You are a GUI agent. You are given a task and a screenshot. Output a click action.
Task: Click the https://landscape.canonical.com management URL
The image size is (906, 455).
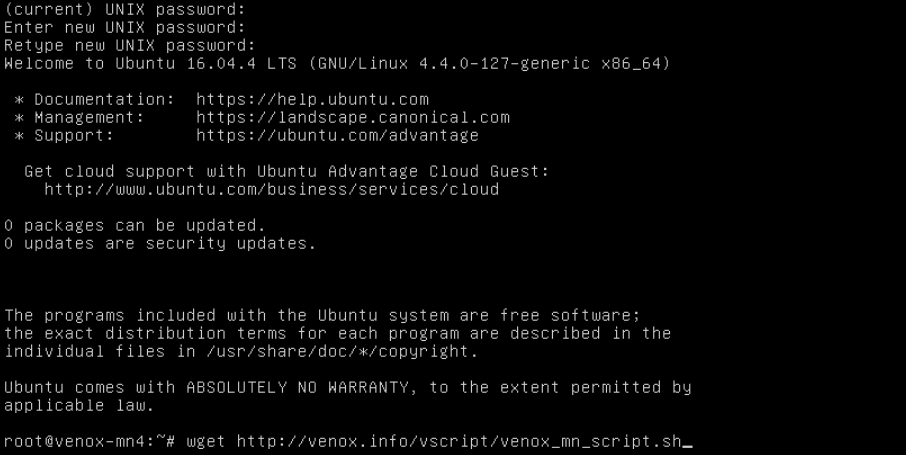coord(352,117)
